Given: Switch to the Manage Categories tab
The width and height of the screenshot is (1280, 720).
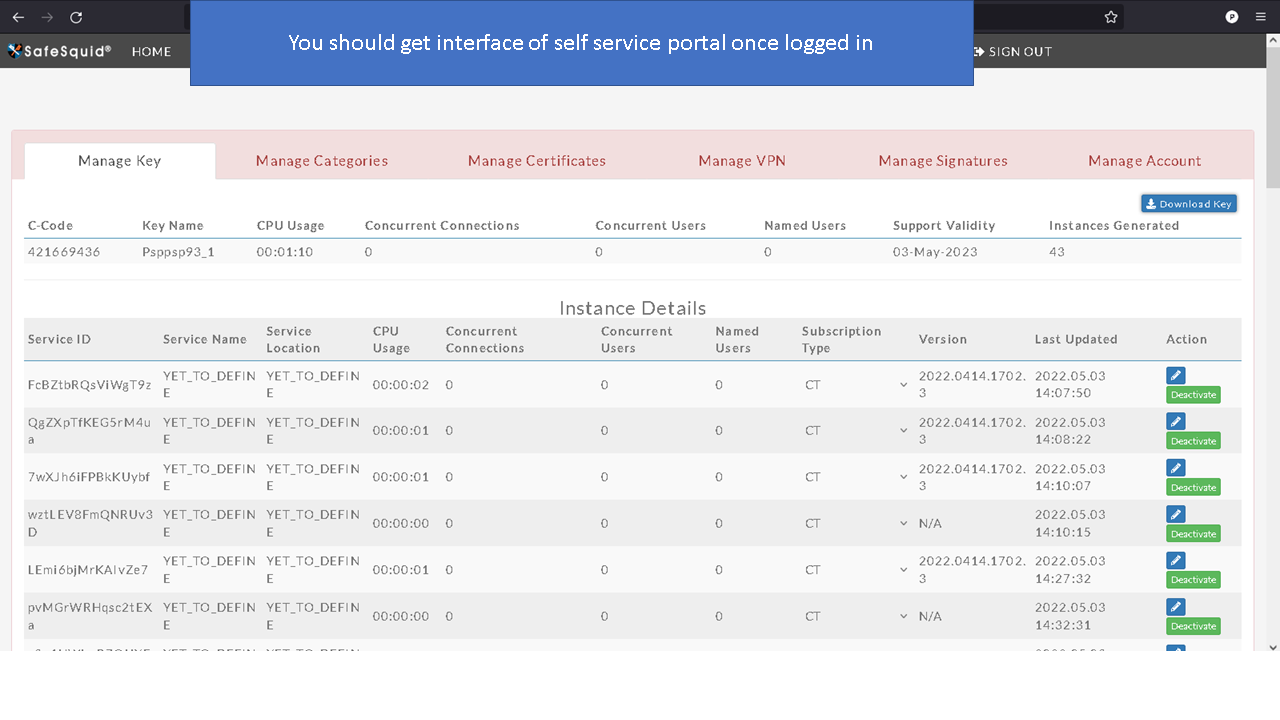Looking at the screenshot, I should 321,160.
